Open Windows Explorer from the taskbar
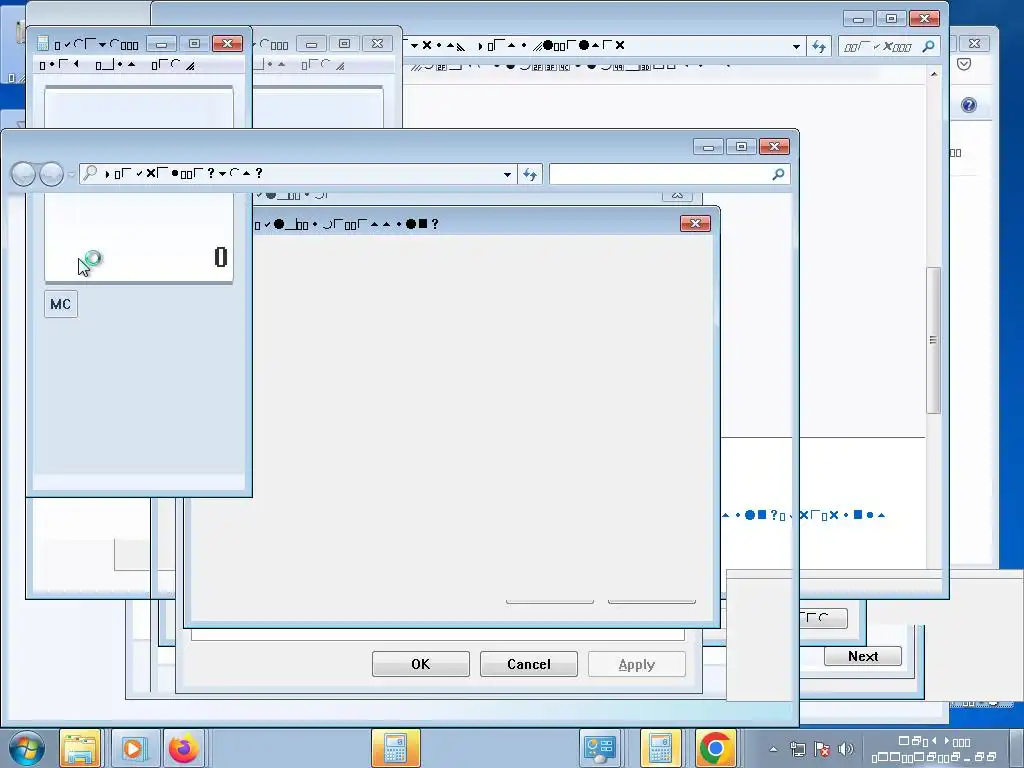The image size is (1024, 768). 80,748
